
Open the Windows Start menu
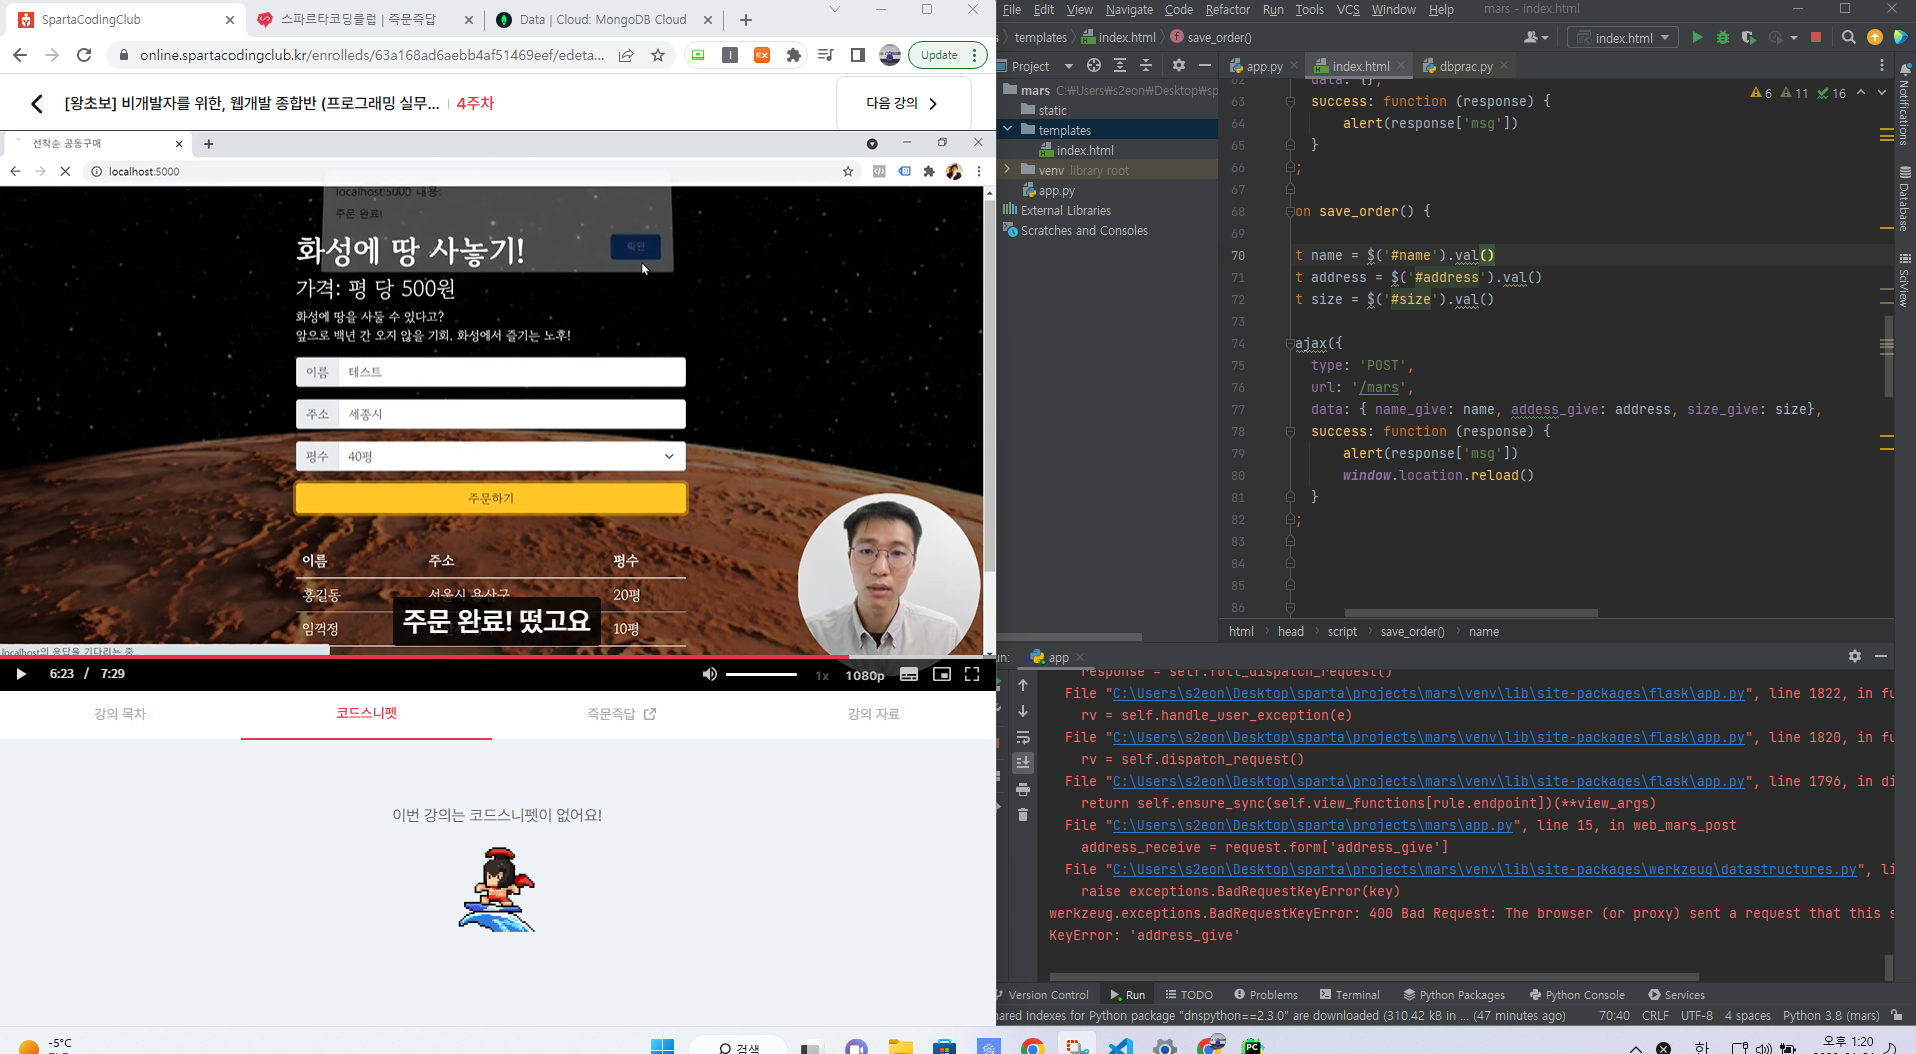662,1046
